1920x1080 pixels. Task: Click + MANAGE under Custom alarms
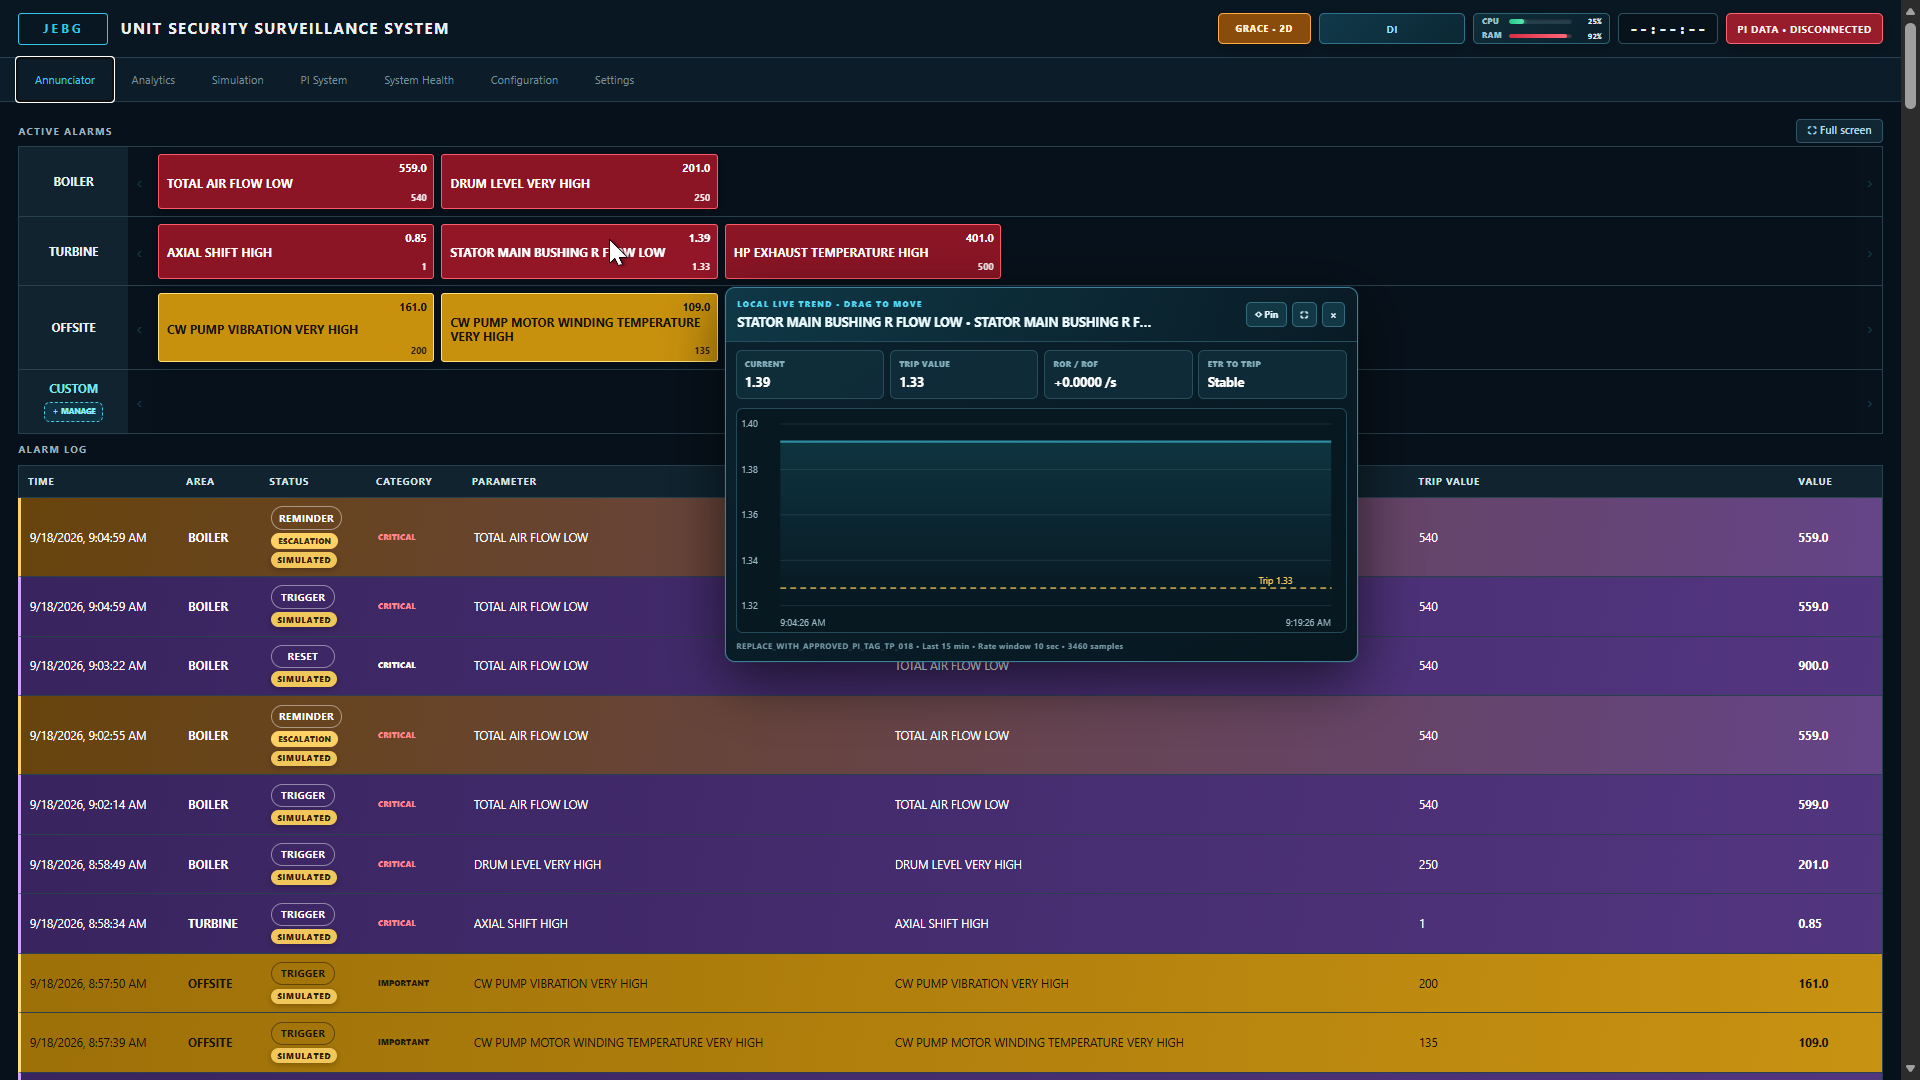pos(73,411)
